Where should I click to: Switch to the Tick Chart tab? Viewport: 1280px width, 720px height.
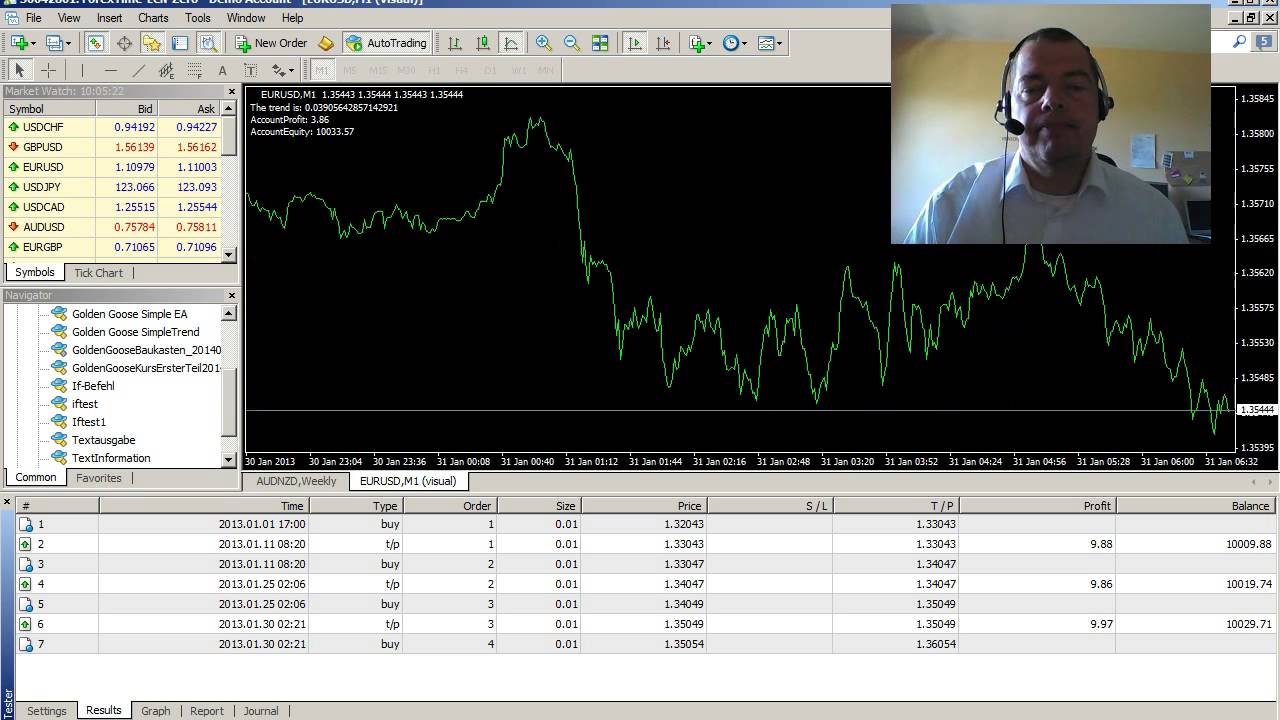click(98, 273)
